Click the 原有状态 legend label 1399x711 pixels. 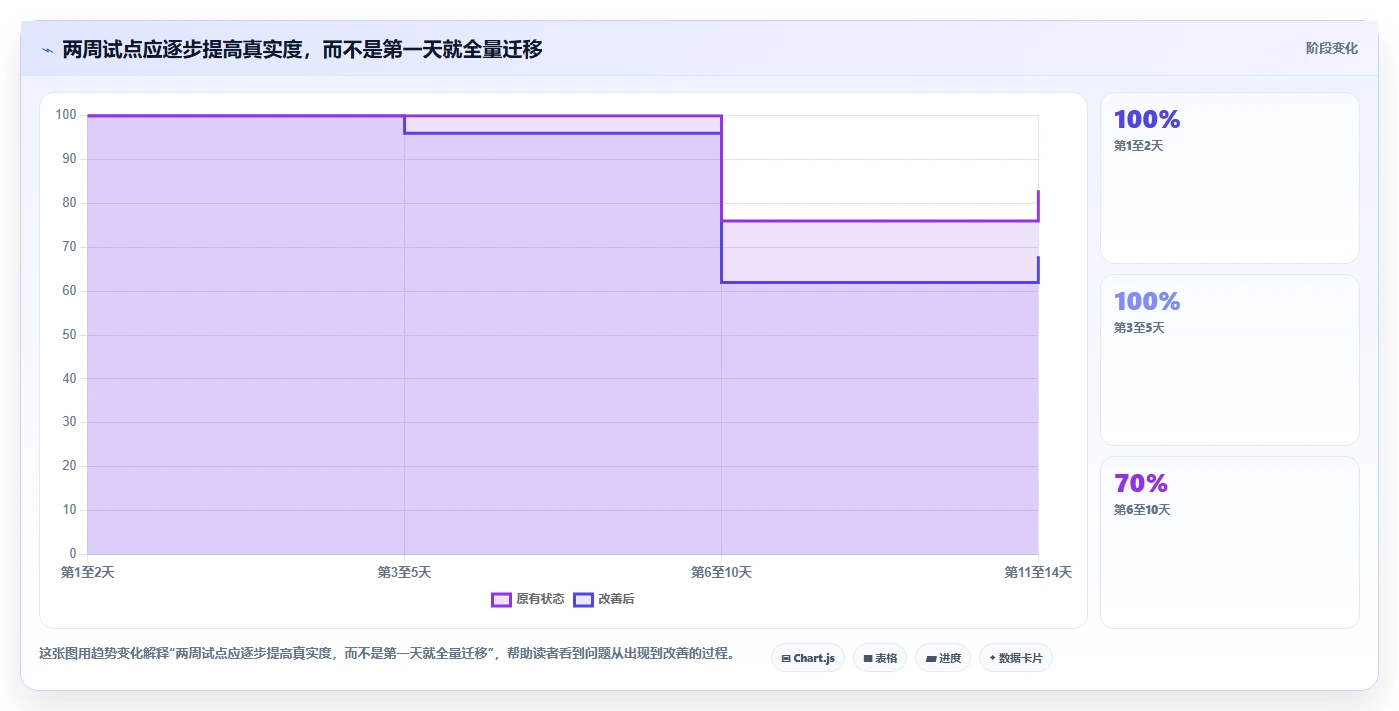point(540,599)
